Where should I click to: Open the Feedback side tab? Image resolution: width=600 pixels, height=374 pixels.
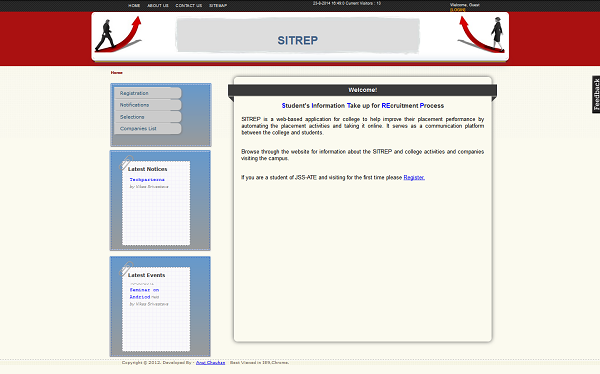tap(596, 95)
